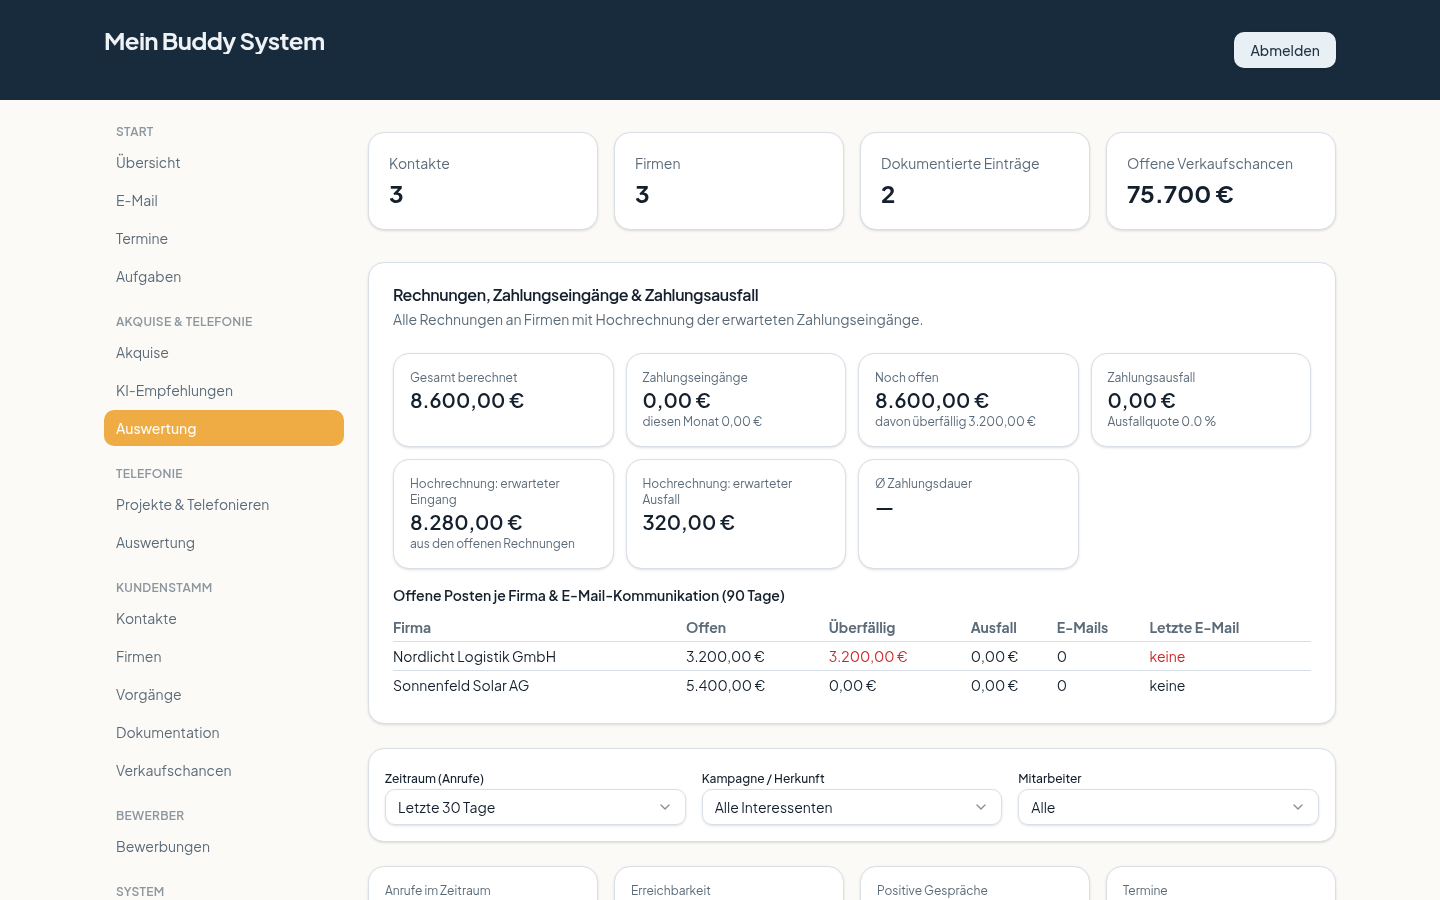Screen dimensions: 1440x900
Task: Click the Zahlungseingänge card
Action: coord(736,400)
